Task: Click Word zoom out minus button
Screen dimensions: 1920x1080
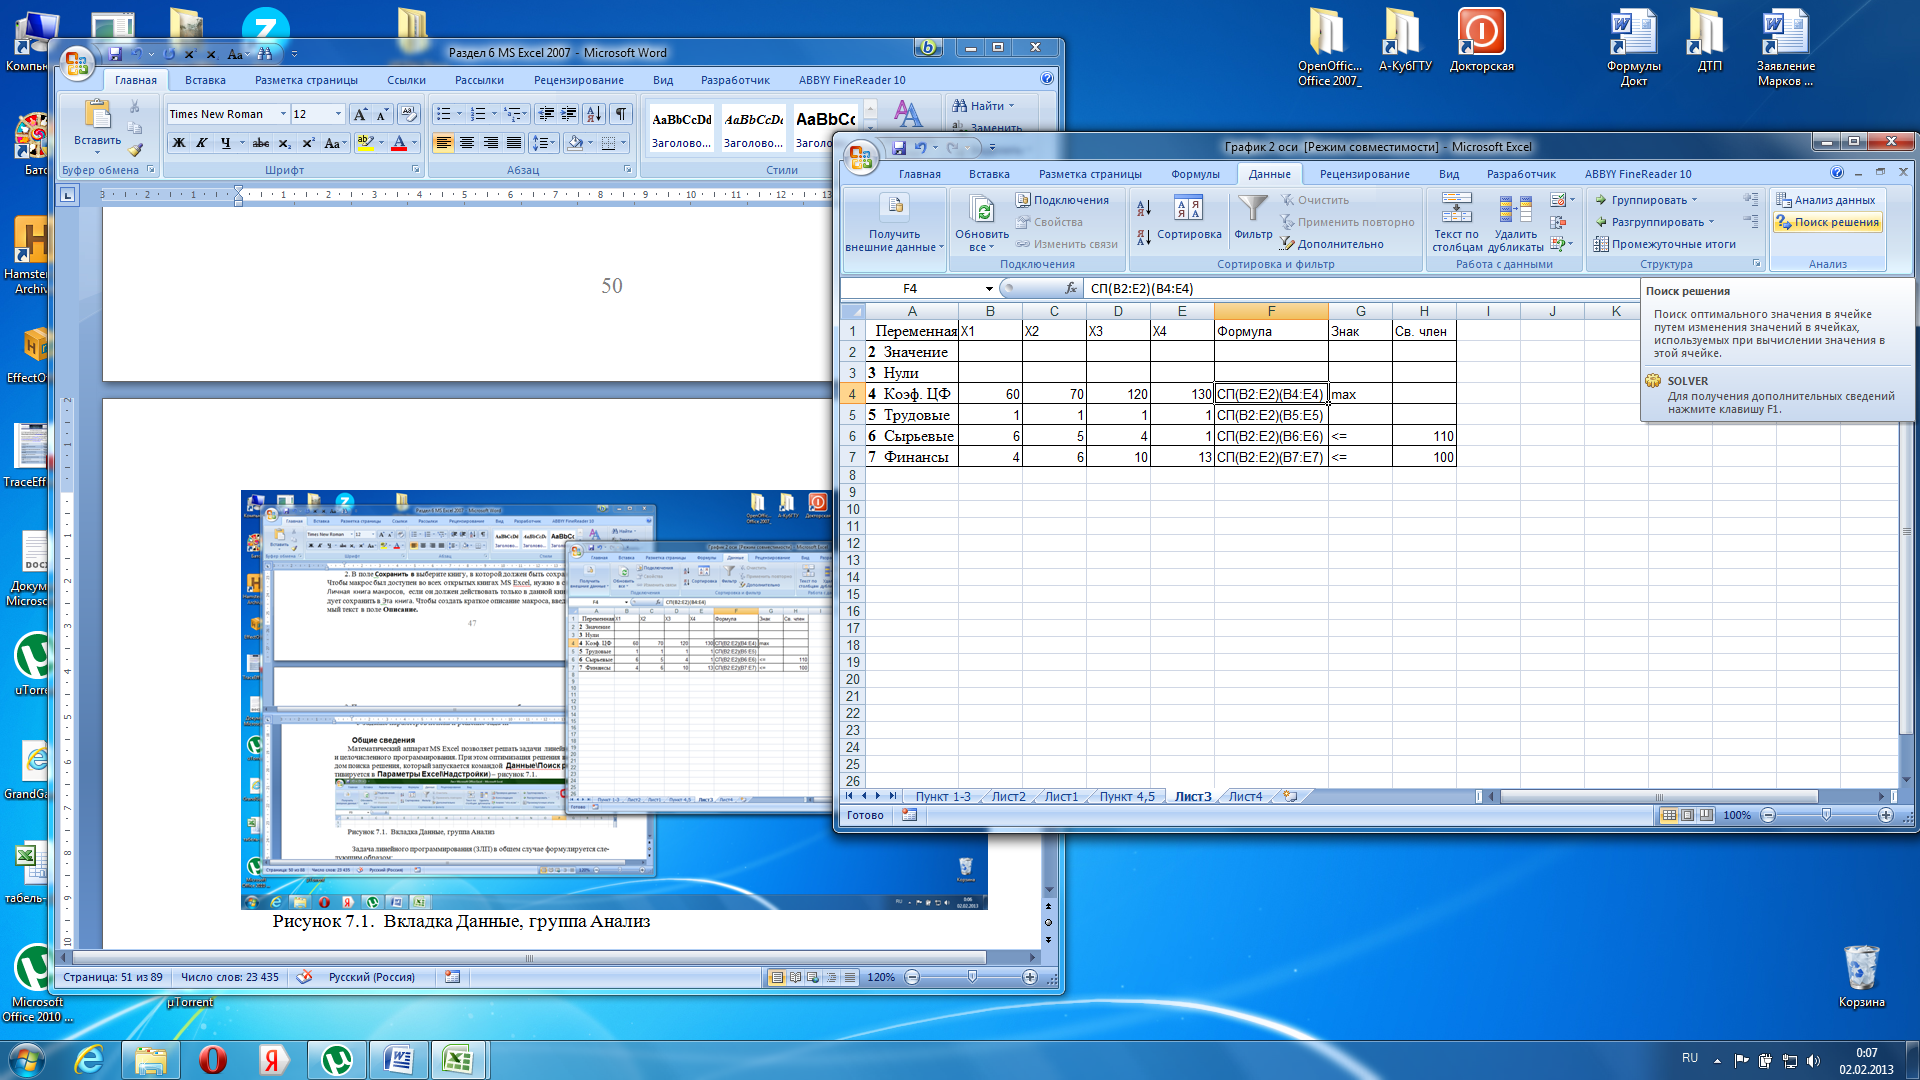Action: click(912, 977)
